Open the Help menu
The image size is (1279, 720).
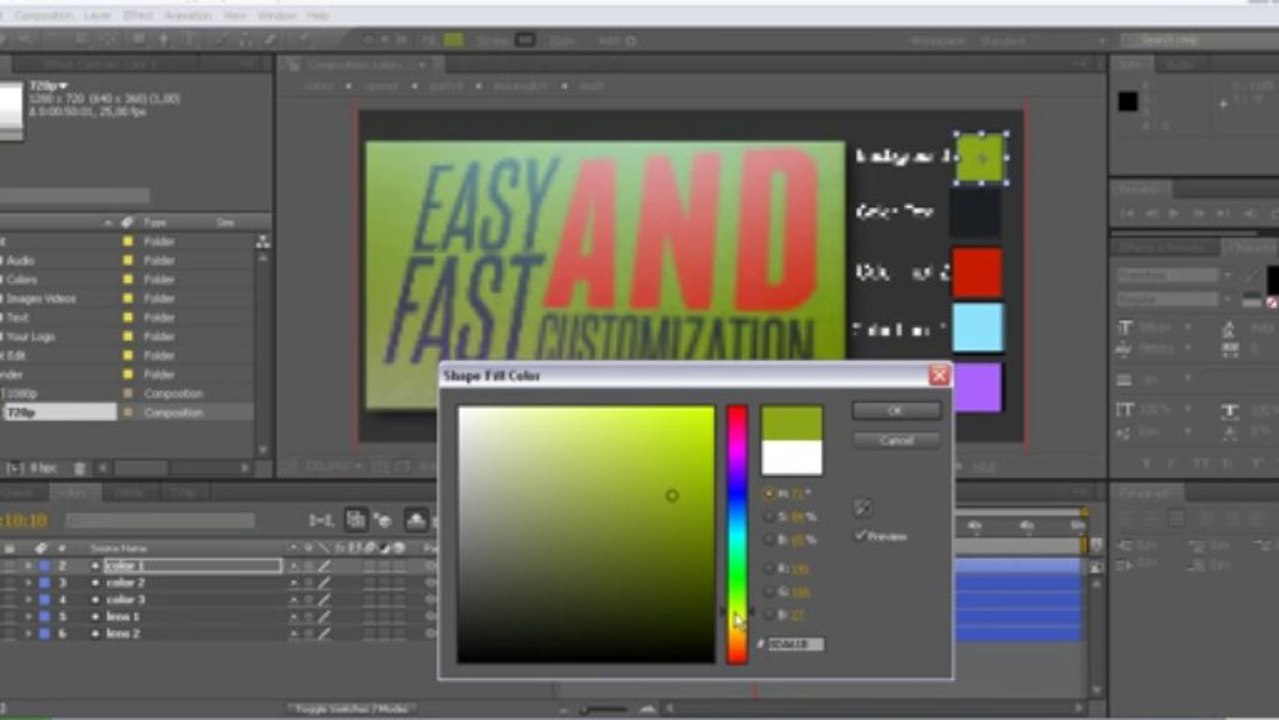[x=318, y=16]
